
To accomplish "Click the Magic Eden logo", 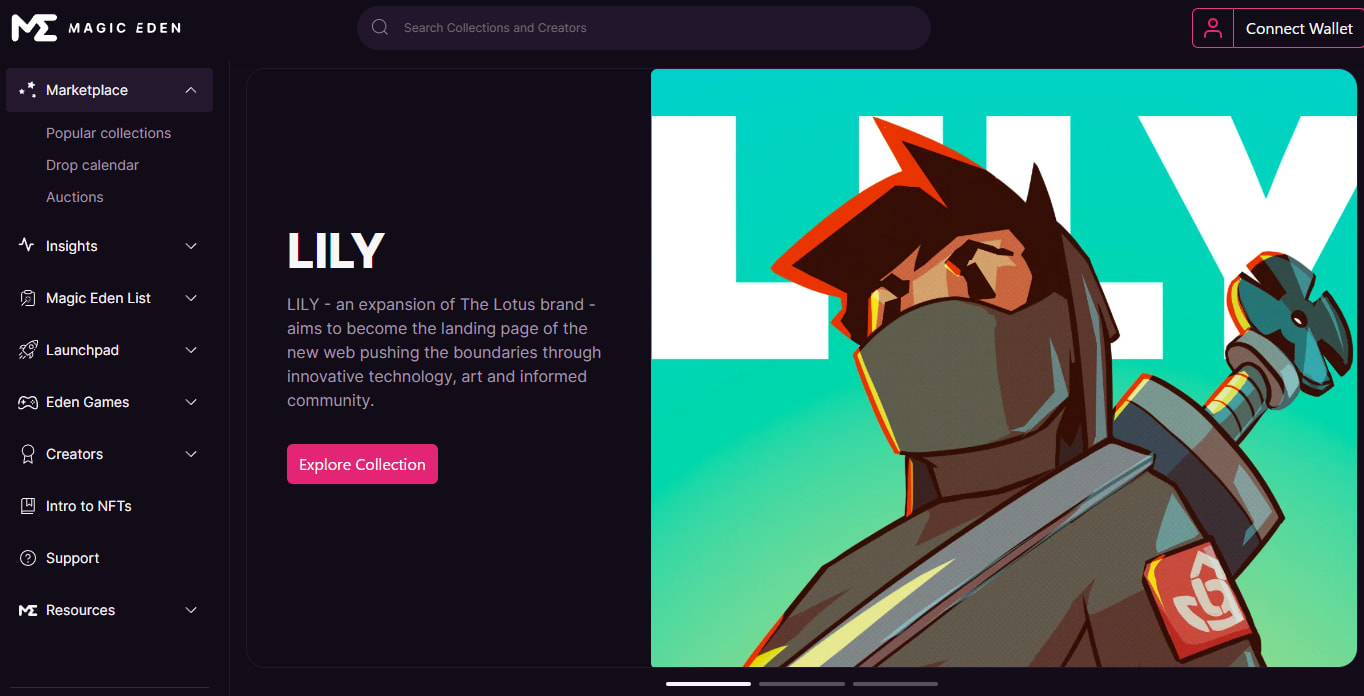I will tap(96, 28).
